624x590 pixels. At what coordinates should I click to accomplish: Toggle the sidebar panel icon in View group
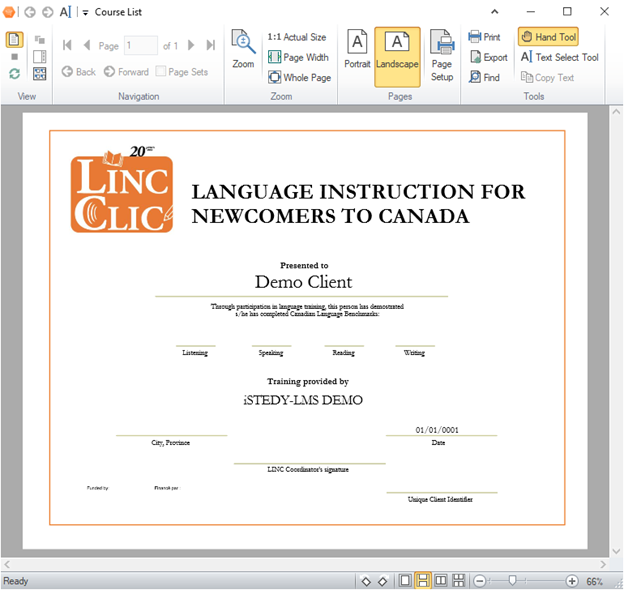[39, 57]
